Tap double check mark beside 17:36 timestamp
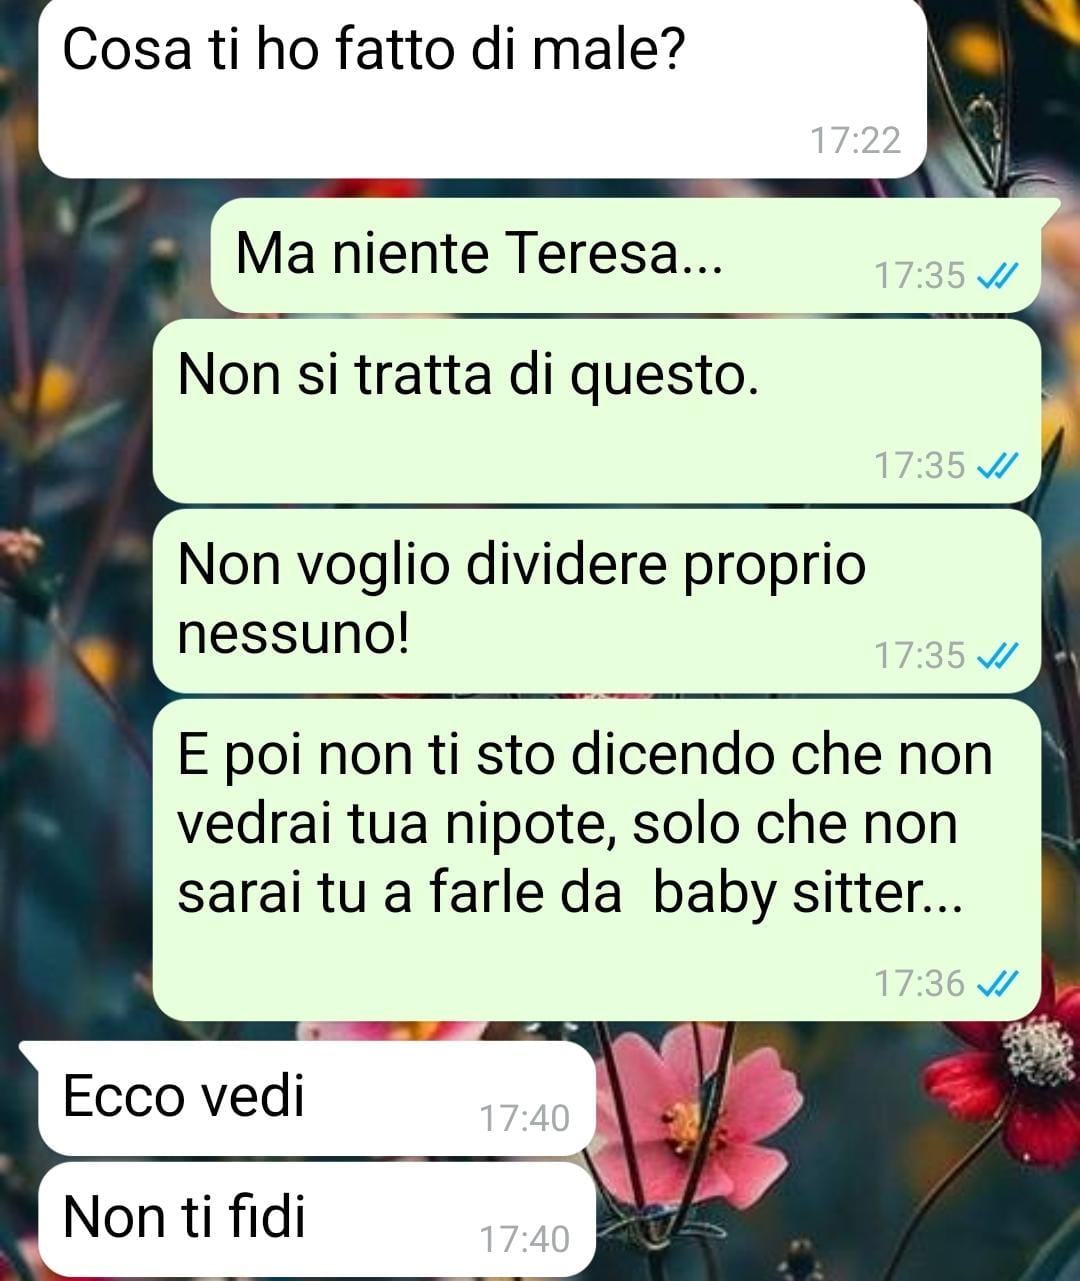 click(x=996, y=984)
